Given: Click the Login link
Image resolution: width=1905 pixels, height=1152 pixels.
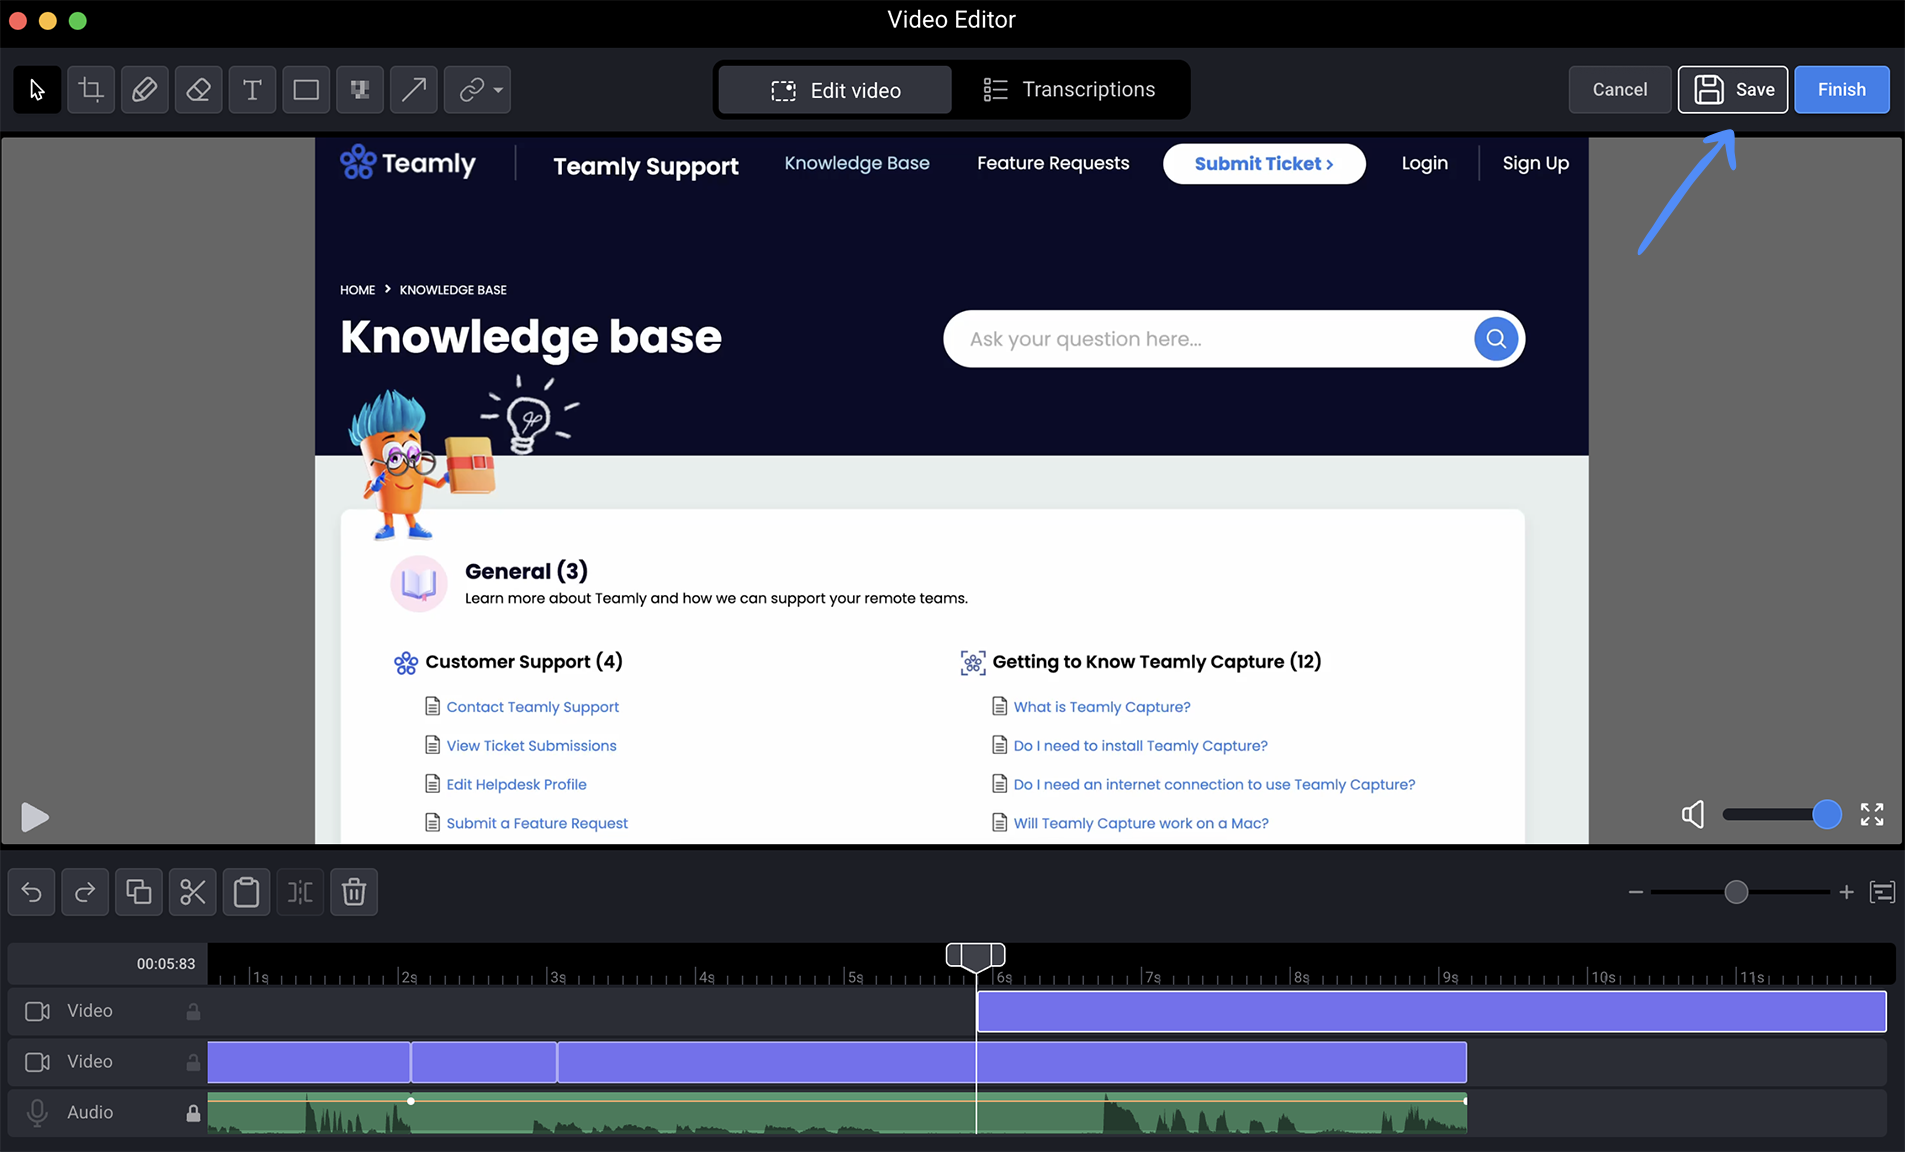Looking at the screenshot, I should [x=1424, y=163].
